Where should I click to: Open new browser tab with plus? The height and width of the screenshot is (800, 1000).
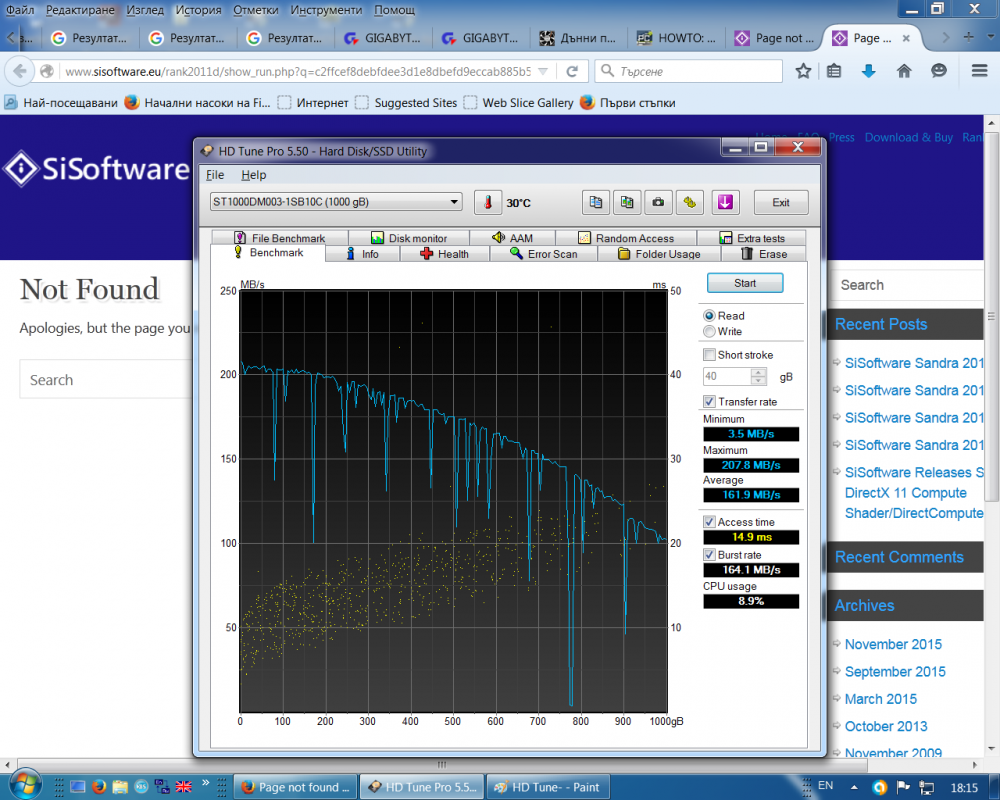point(968,37)
